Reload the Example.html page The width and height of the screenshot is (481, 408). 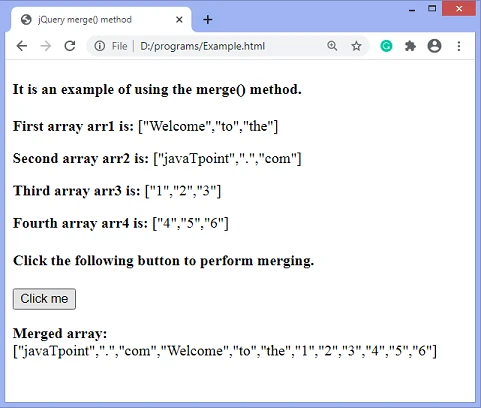pos(70,46)
